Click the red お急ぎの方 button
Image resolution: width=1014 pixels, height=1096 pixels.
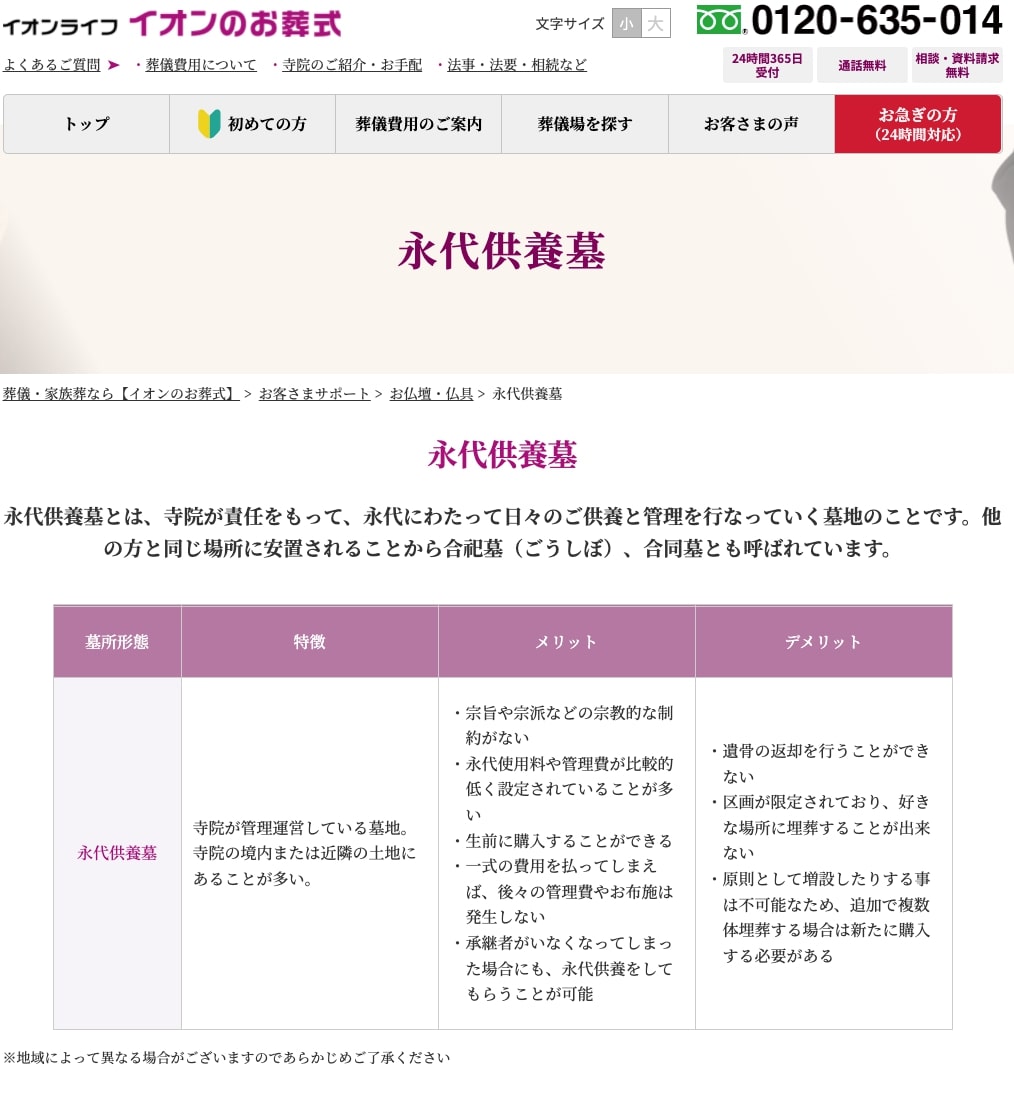coord(917,124)
